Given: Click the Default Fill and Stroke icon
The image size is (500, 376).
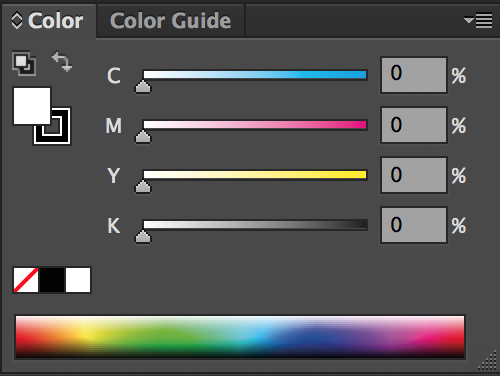Looking at the screenshot, I should point(24,63).
